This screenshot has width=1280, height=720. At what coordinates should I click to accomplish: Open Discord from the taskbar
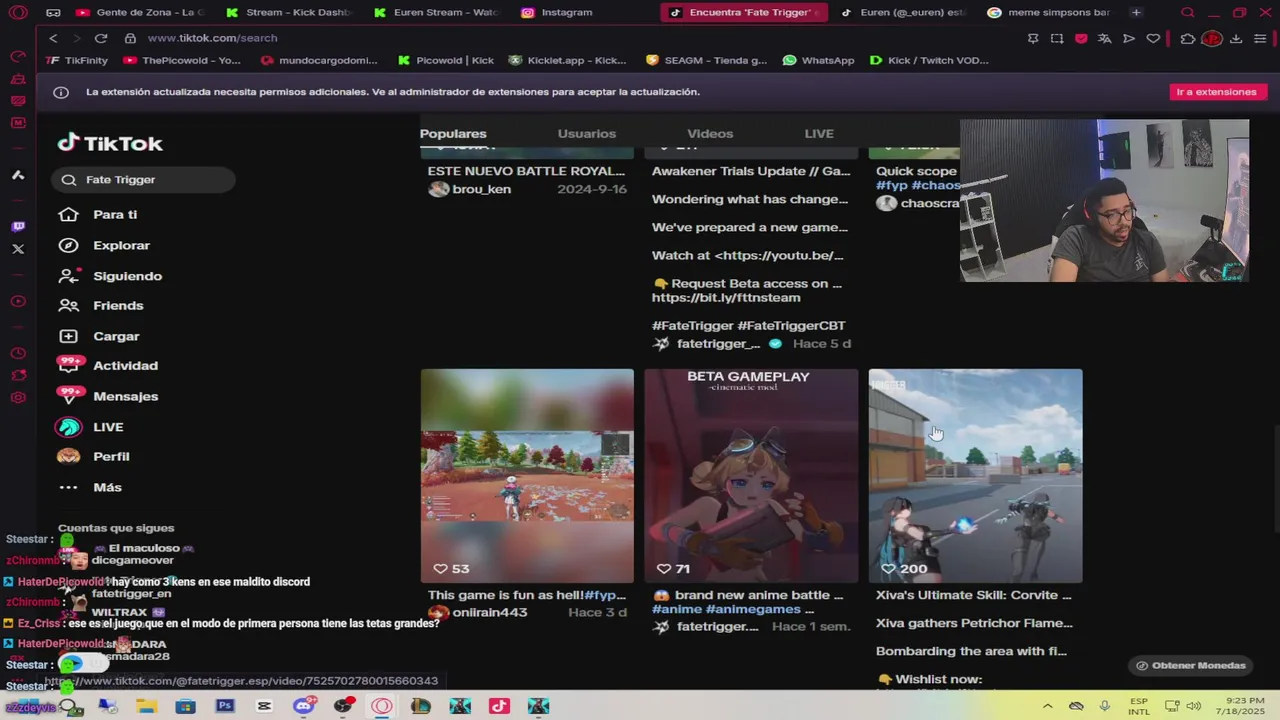pos(303,706)
